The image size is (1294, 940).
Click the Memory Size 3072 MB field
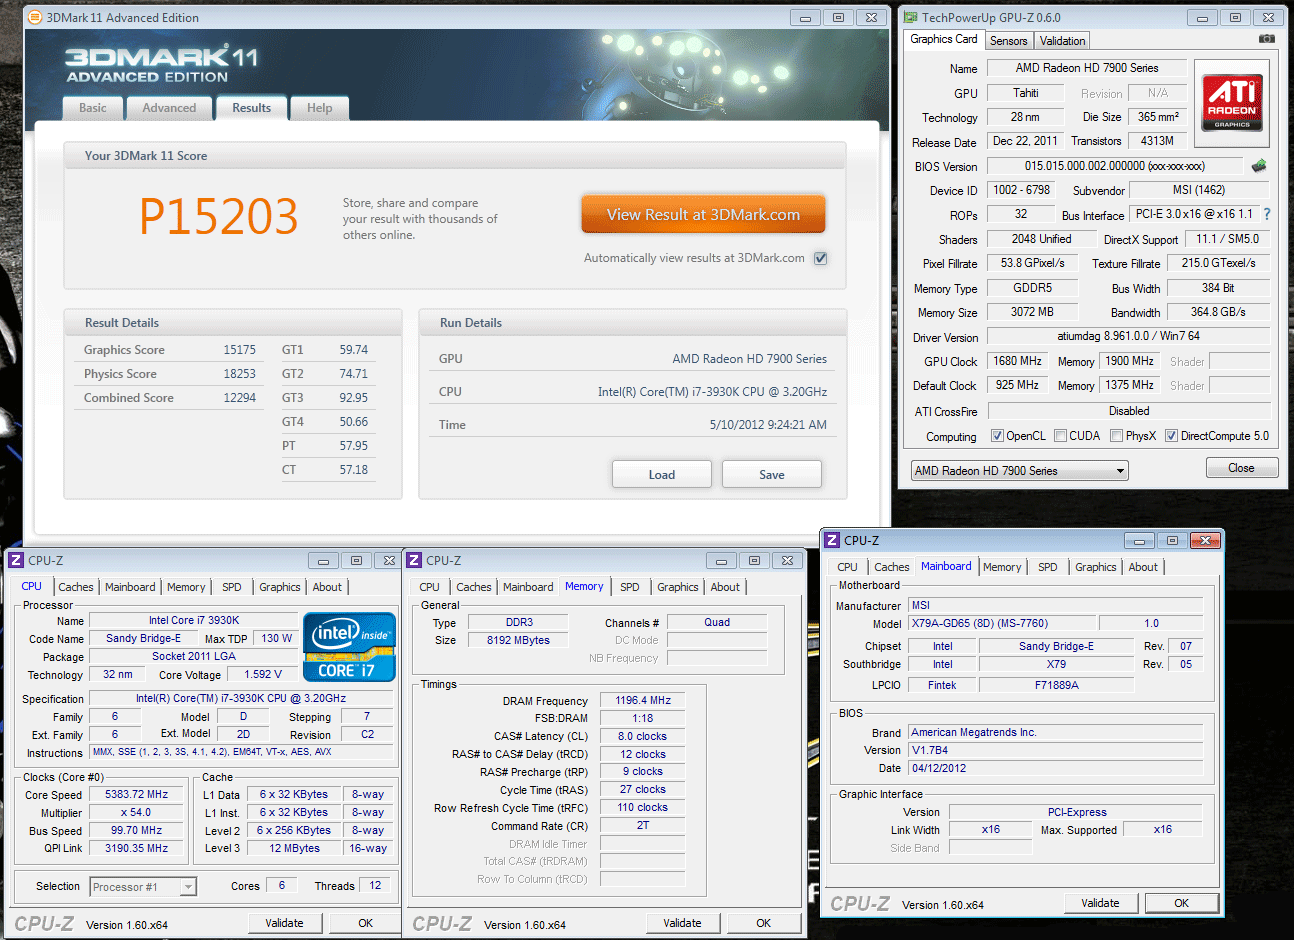coord(1032,312)
